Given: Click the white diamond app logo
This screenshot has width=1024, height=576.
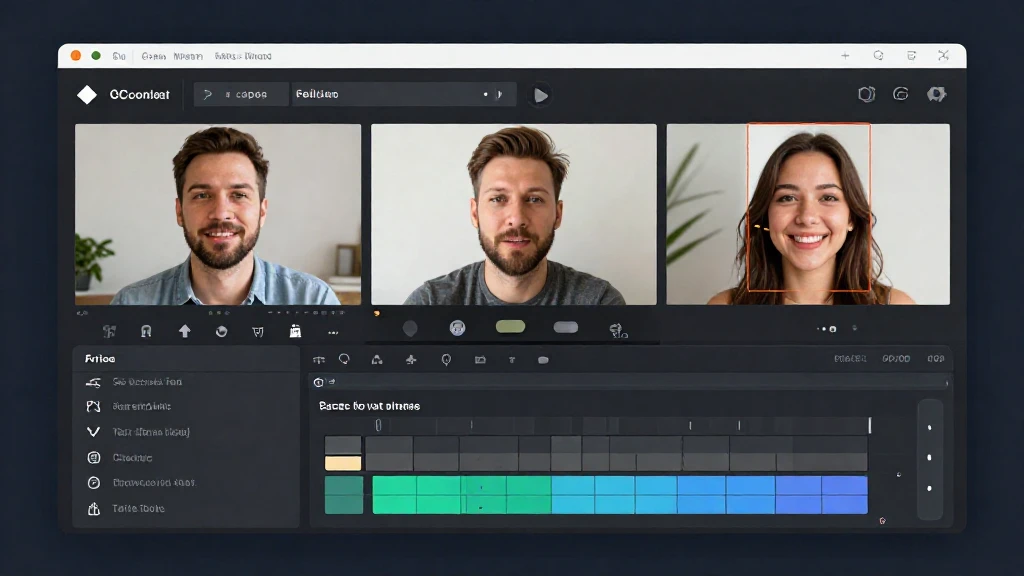Looking at the screenshot, I should coord(87,94).
